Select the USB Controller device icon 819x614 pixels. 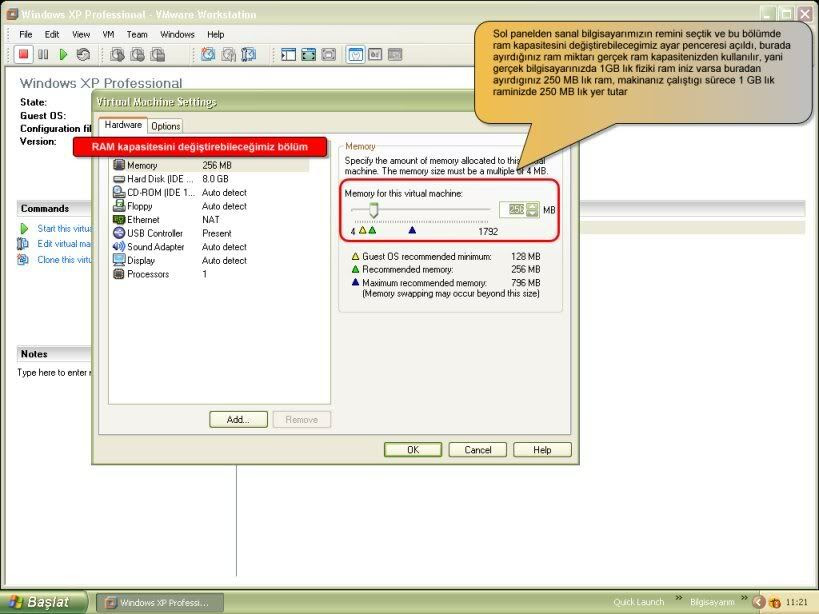pos(119,233)
